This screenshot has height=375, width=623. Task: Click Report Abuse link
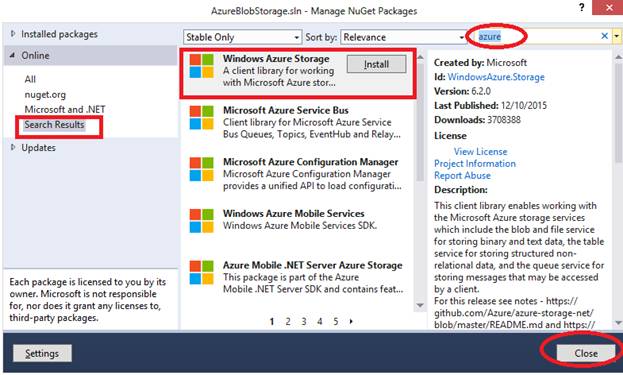462,176
